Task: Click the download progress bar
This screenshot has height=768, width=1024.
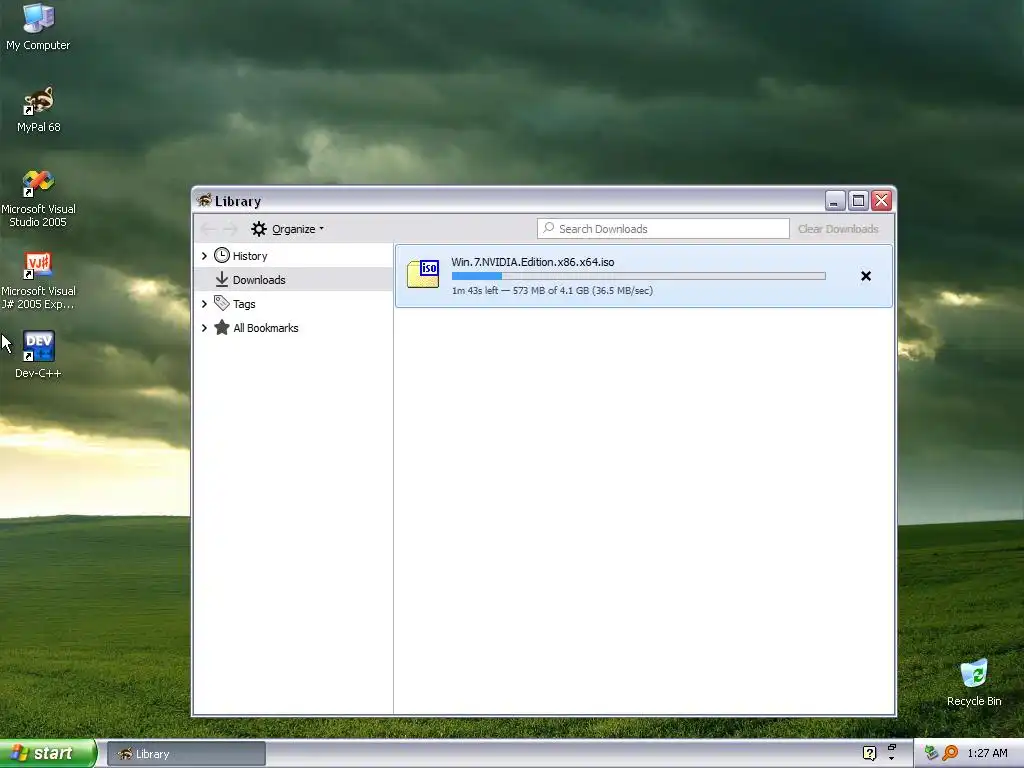Action: pos(639,276)
